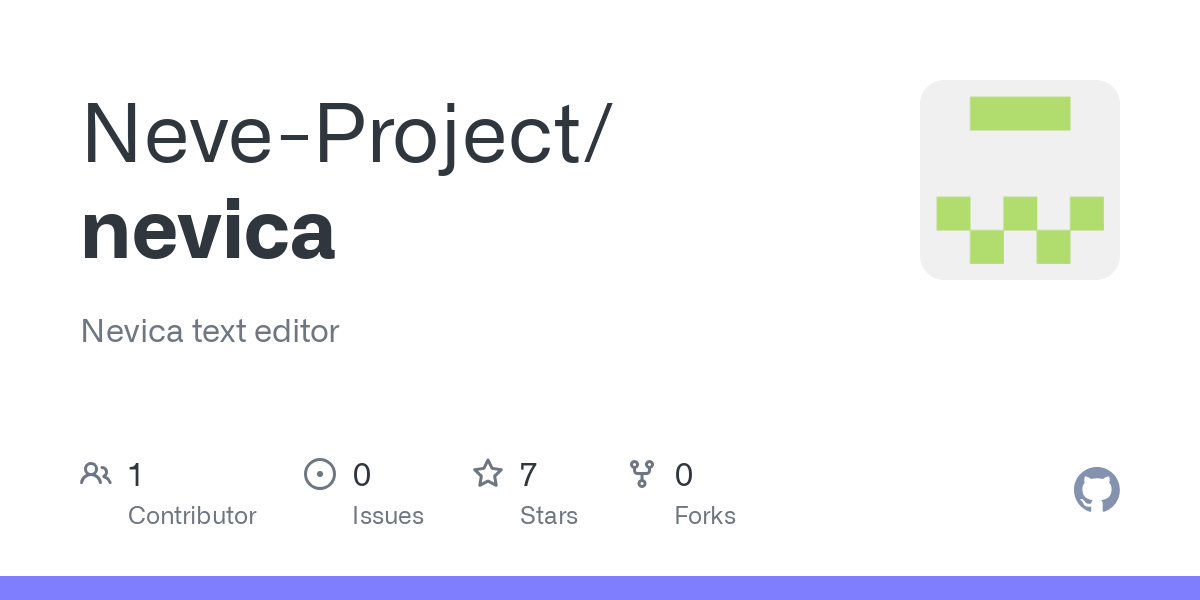1200x600 pixels.
Task: Click the 0 count above Forks
Action: coord(684,475)
